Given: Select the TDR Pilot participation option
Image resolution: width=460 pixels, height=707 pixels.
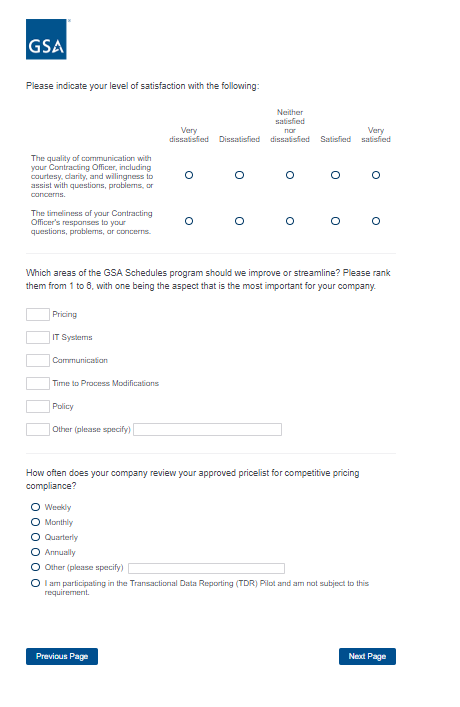Looking at the screenshot, I should 35,583.
